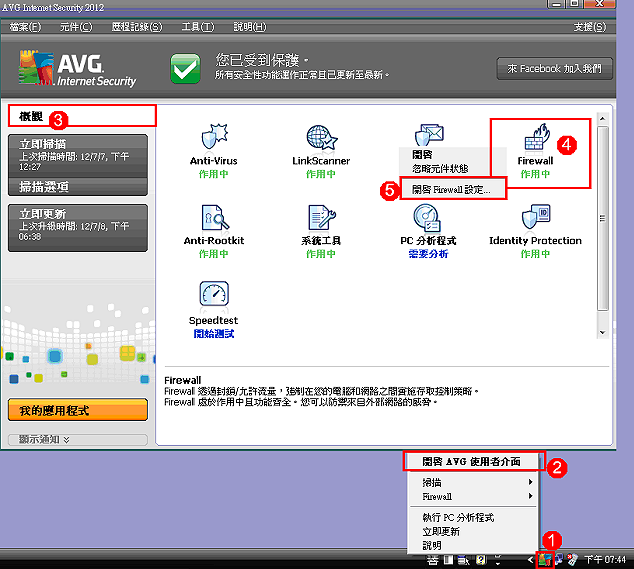Click the 開始測試 link under Speedtest
The width and height of the screenshot is (634, 569).
coord(214,334)
